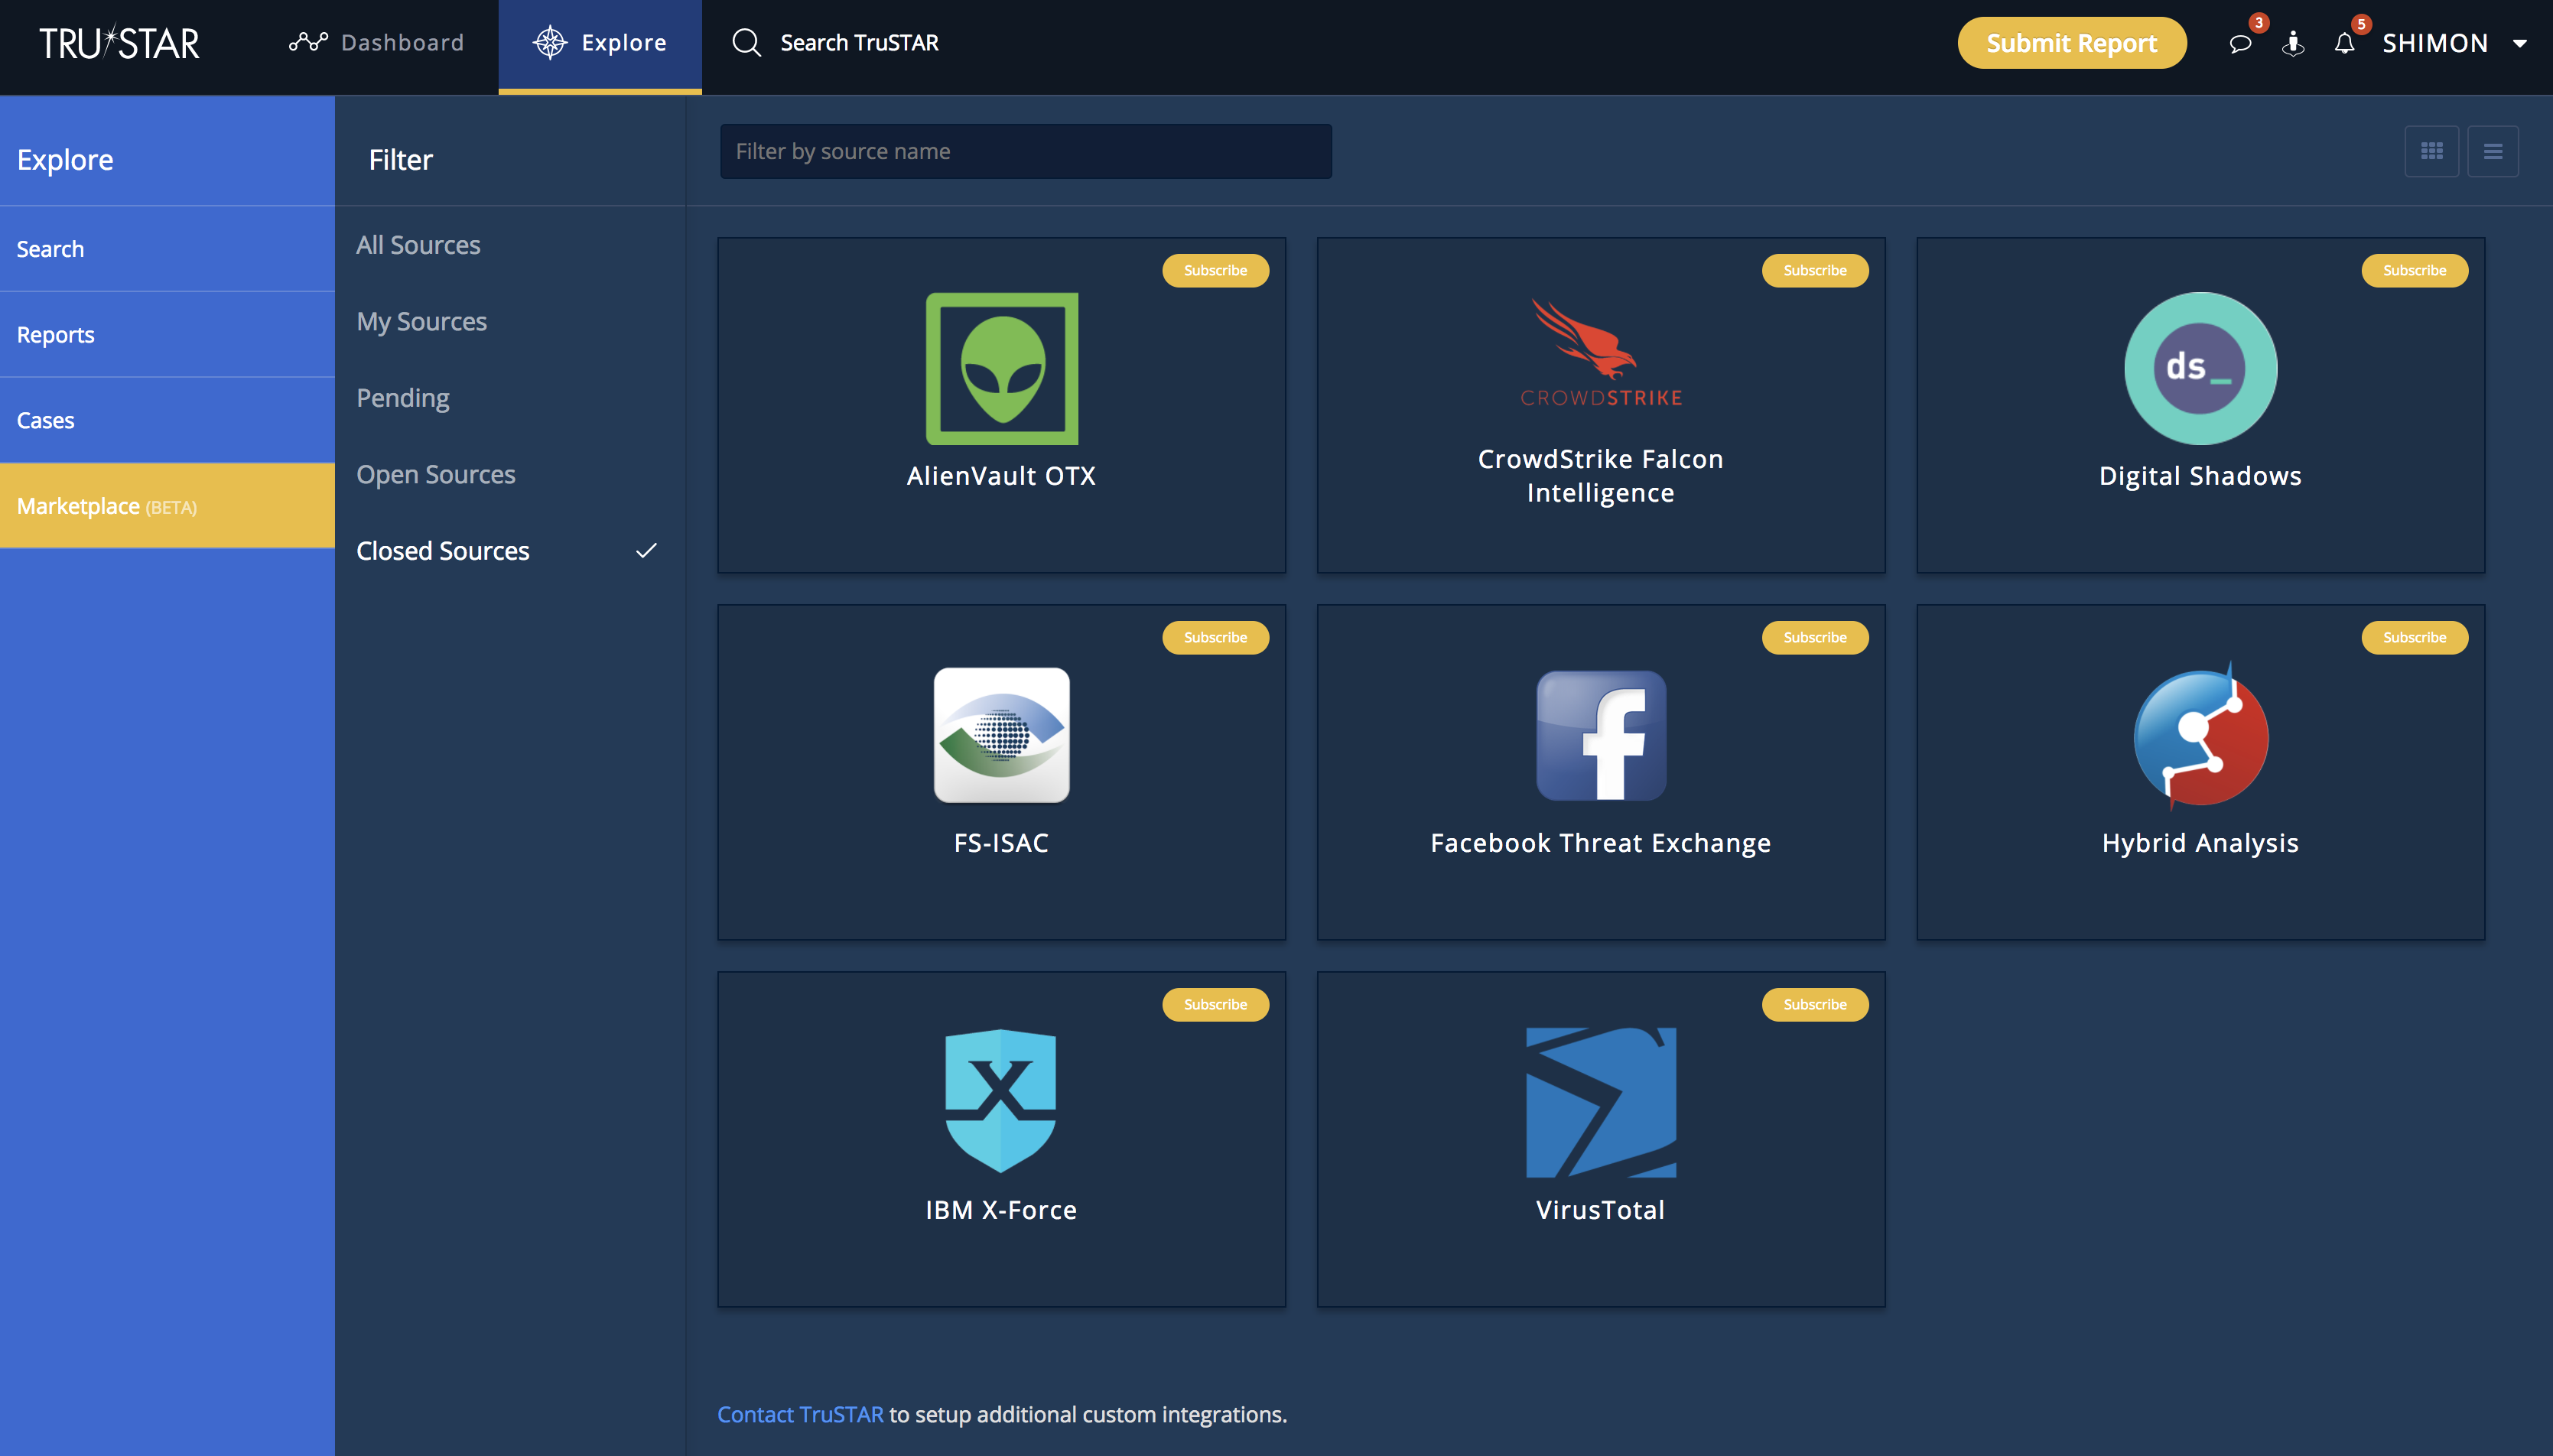Screen dimensions: 2553x1456
Task: Open the AlienVault OTX title
Action: (x=1001, y=476)
